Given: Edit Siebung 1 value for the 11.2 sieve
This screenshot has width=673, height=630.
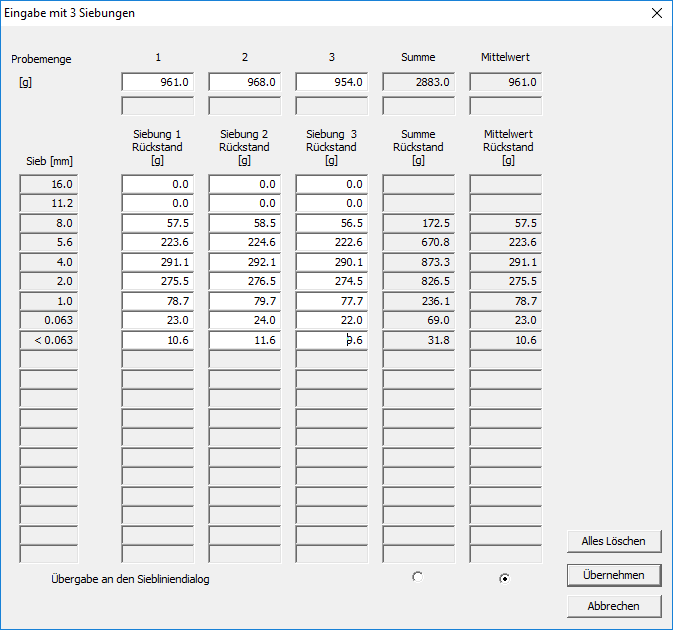Looking at the screenshot, I should coord(158,203).
